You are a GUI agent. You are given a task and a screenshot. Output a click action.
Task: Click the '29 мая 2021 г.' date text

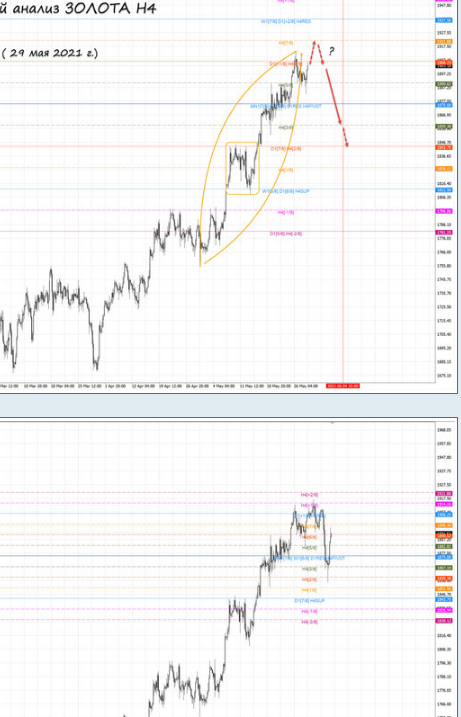click(54, 53)
